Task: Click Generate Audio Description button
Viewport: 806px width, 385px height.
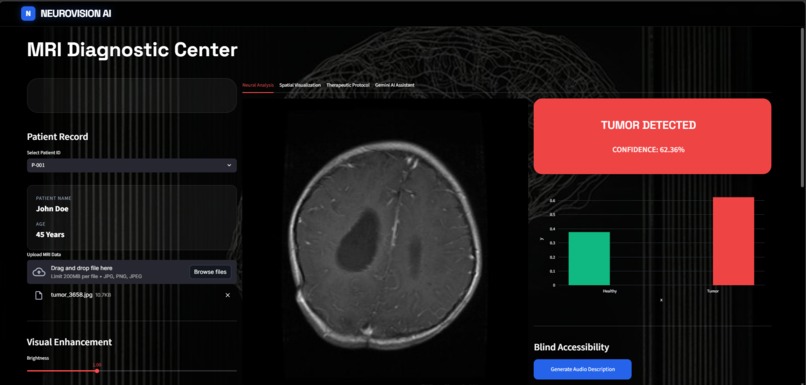Action: point(582,369)
